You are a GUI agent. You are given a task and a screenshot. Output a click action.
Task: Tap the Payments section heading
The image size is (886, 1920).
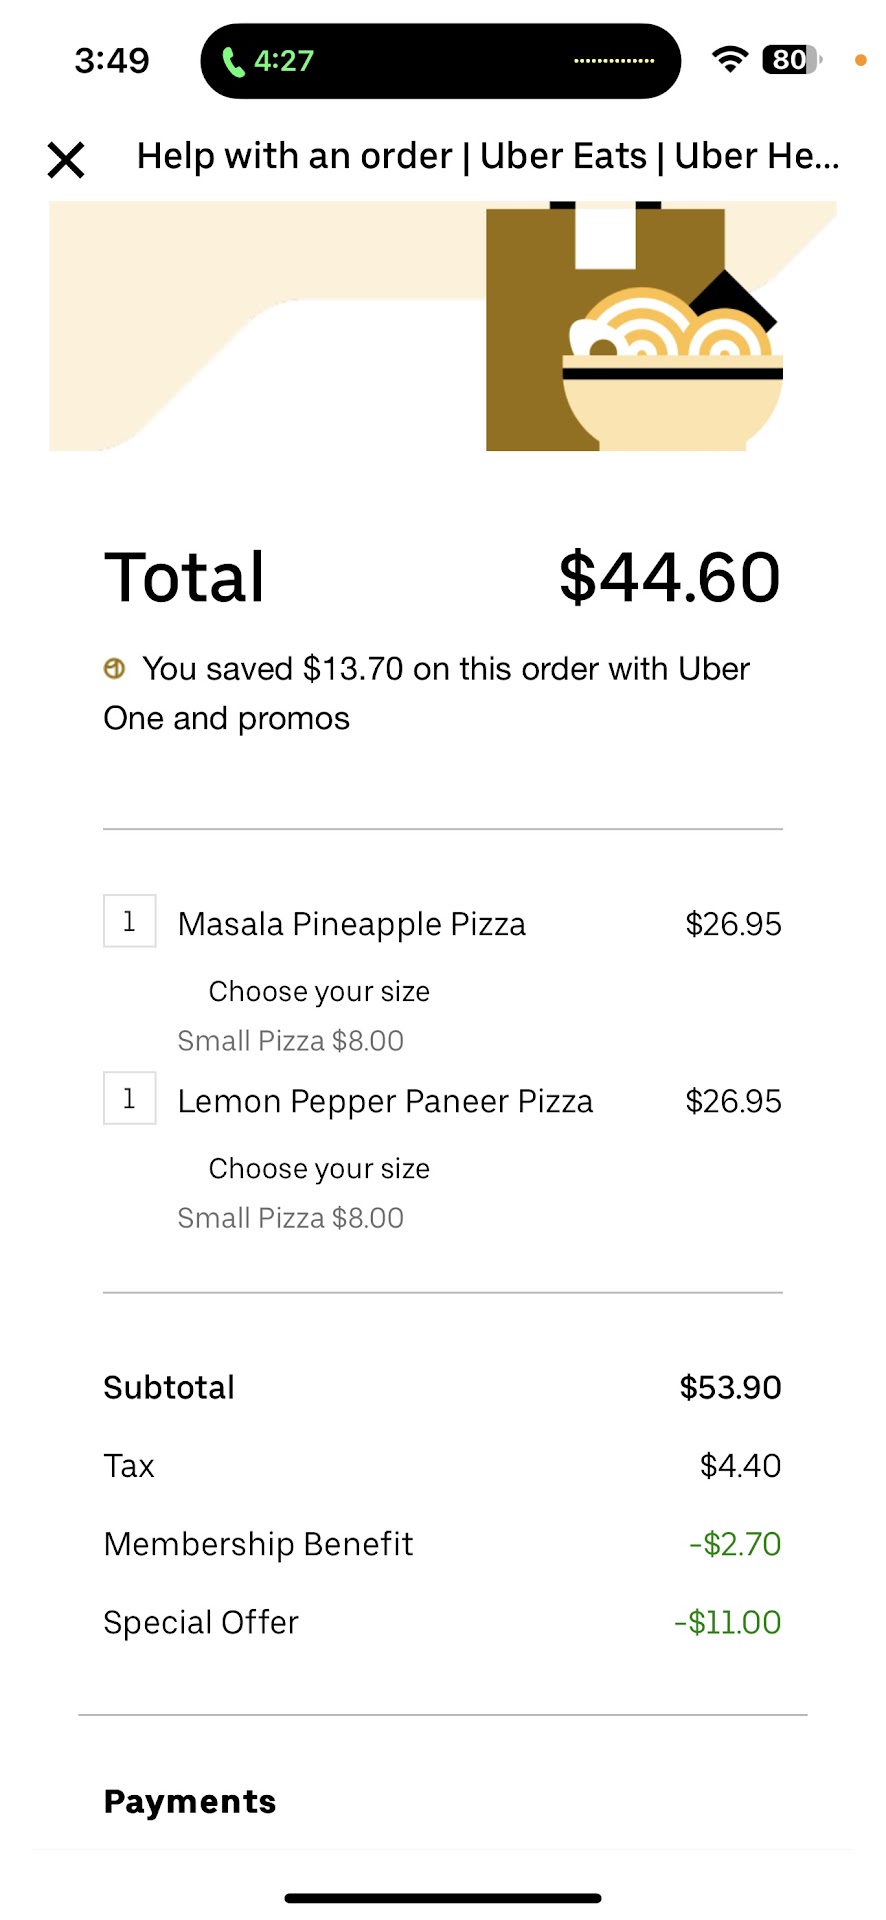(190, 1802)
